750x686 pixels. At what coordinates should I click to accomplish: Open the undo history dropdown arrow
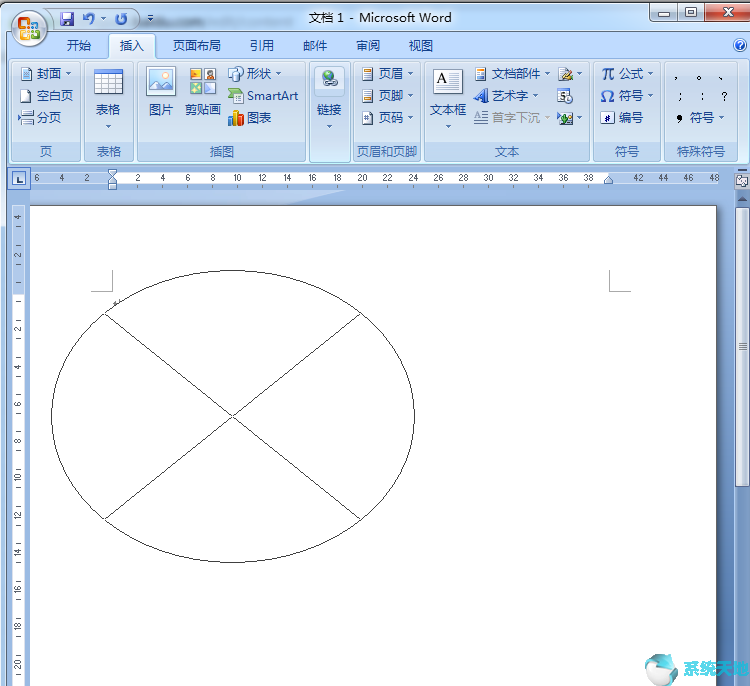pyautogui.click(x=103, y=19)
